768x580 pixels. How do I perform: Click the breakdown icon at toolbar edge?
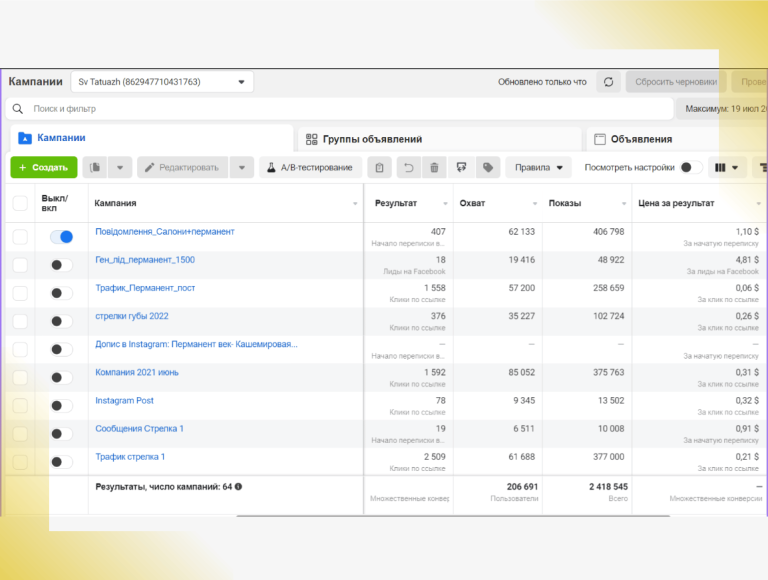point(762,168)
